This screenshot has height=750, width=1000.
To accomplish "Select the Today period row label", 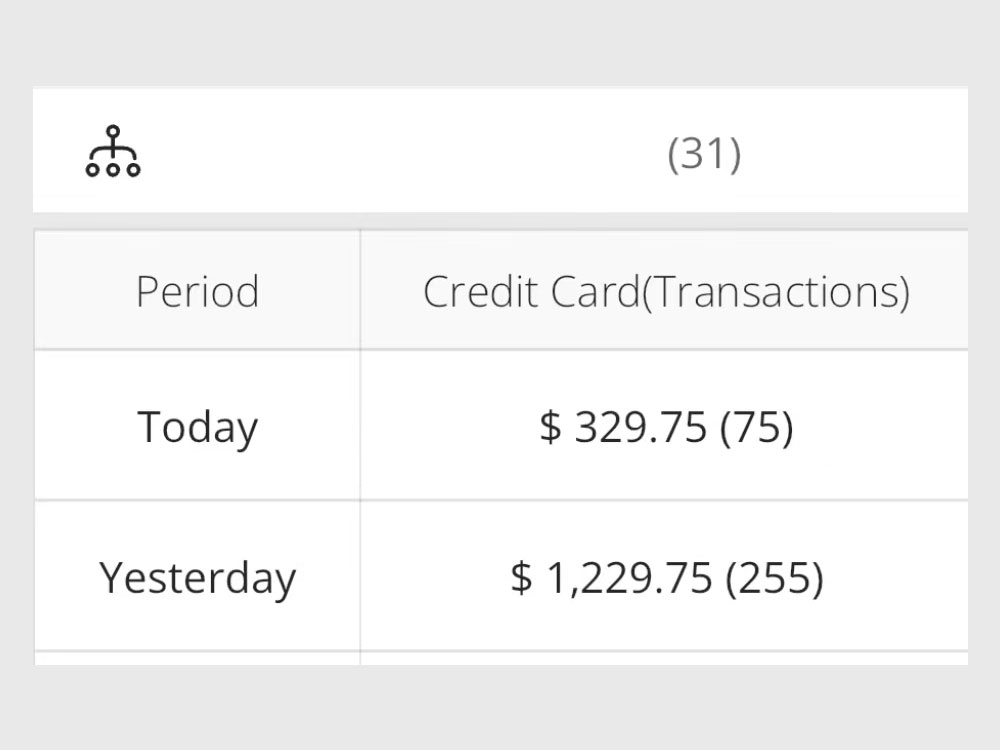I will (197, 427).
